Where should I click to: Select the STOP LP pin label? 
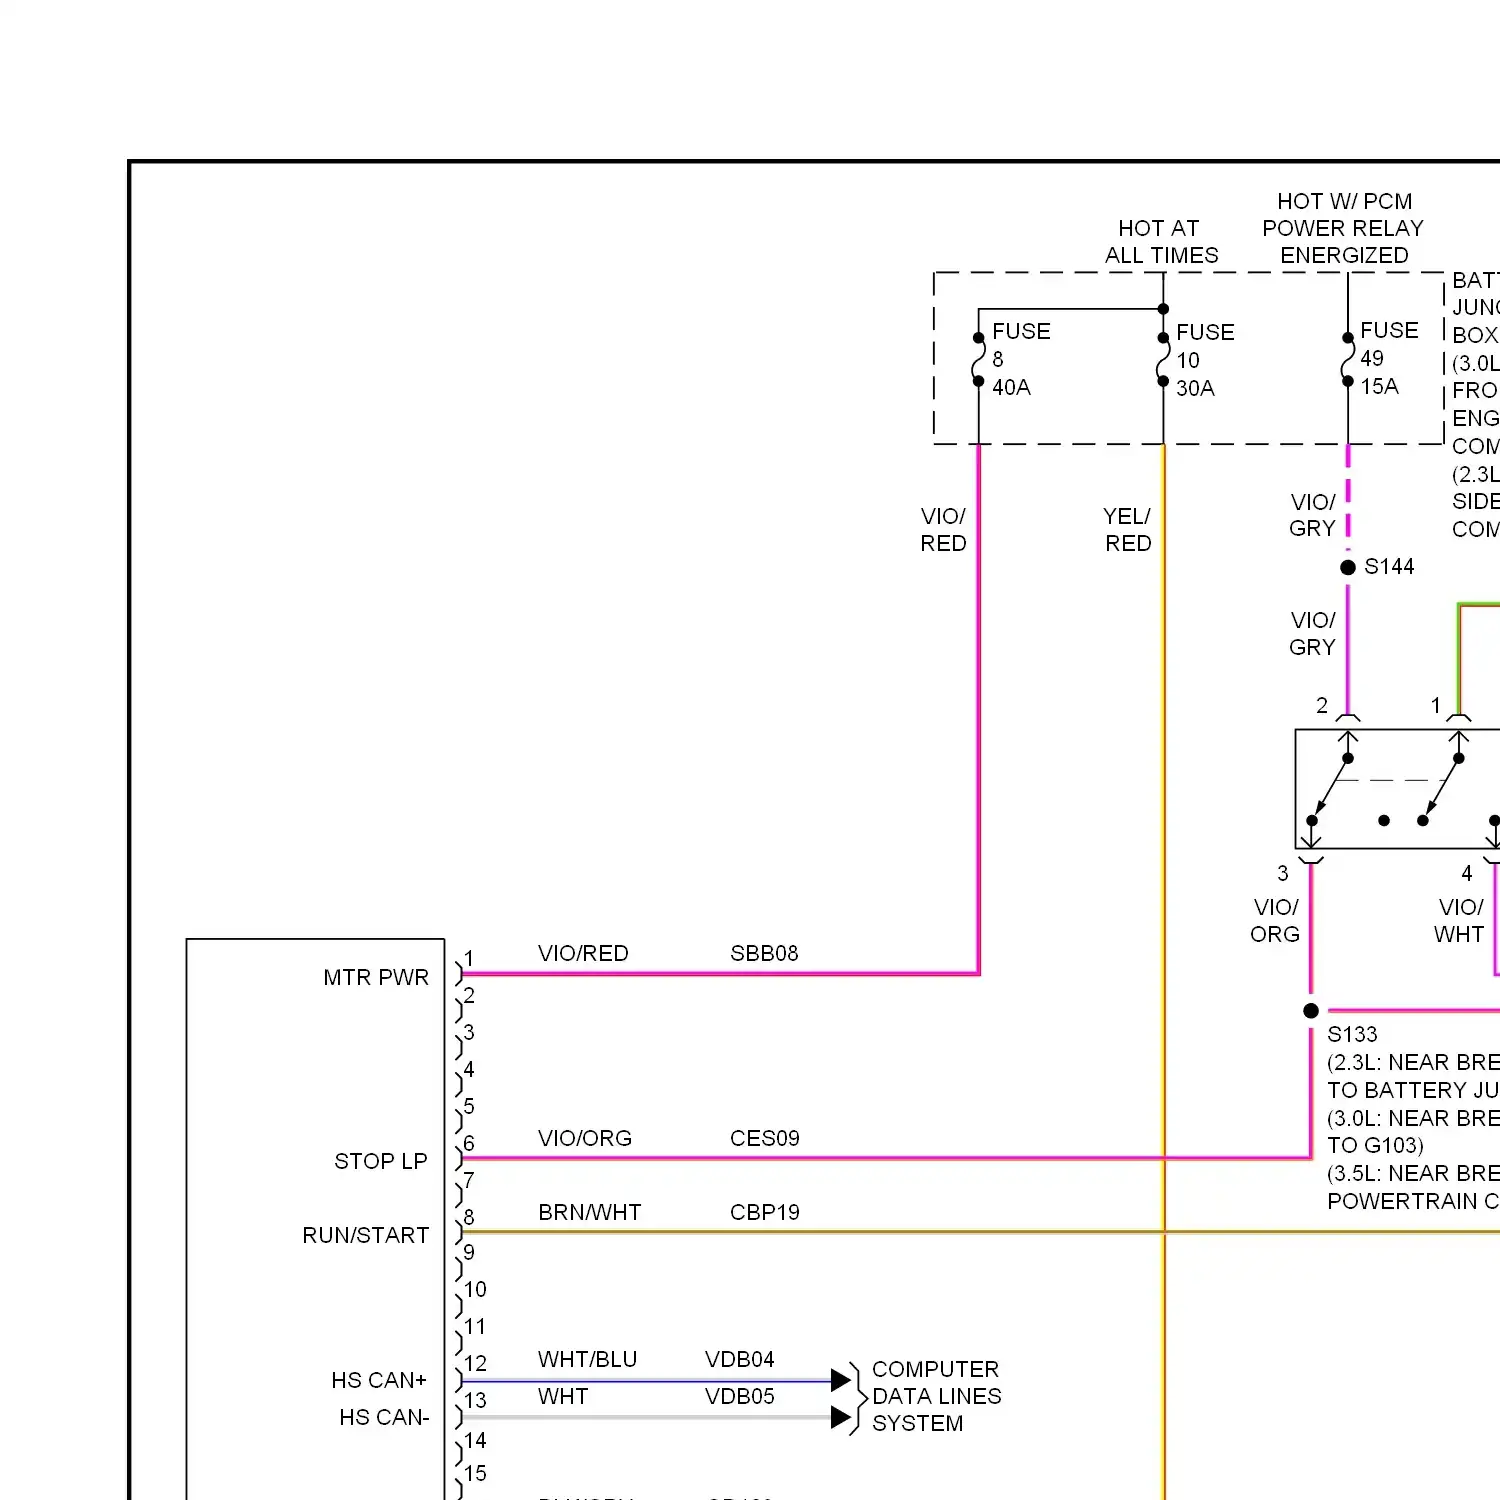381,1161
